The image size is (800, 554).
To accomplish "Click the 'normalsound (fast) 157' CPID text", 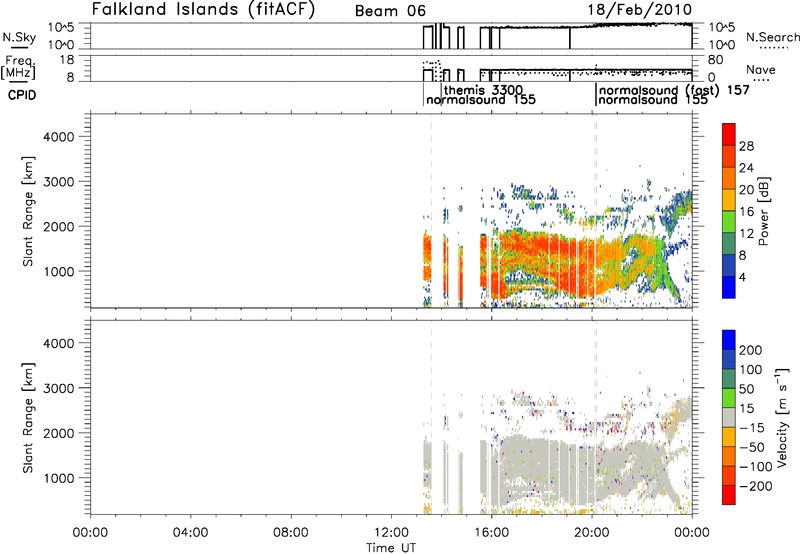I will click(x=674, y=90).
